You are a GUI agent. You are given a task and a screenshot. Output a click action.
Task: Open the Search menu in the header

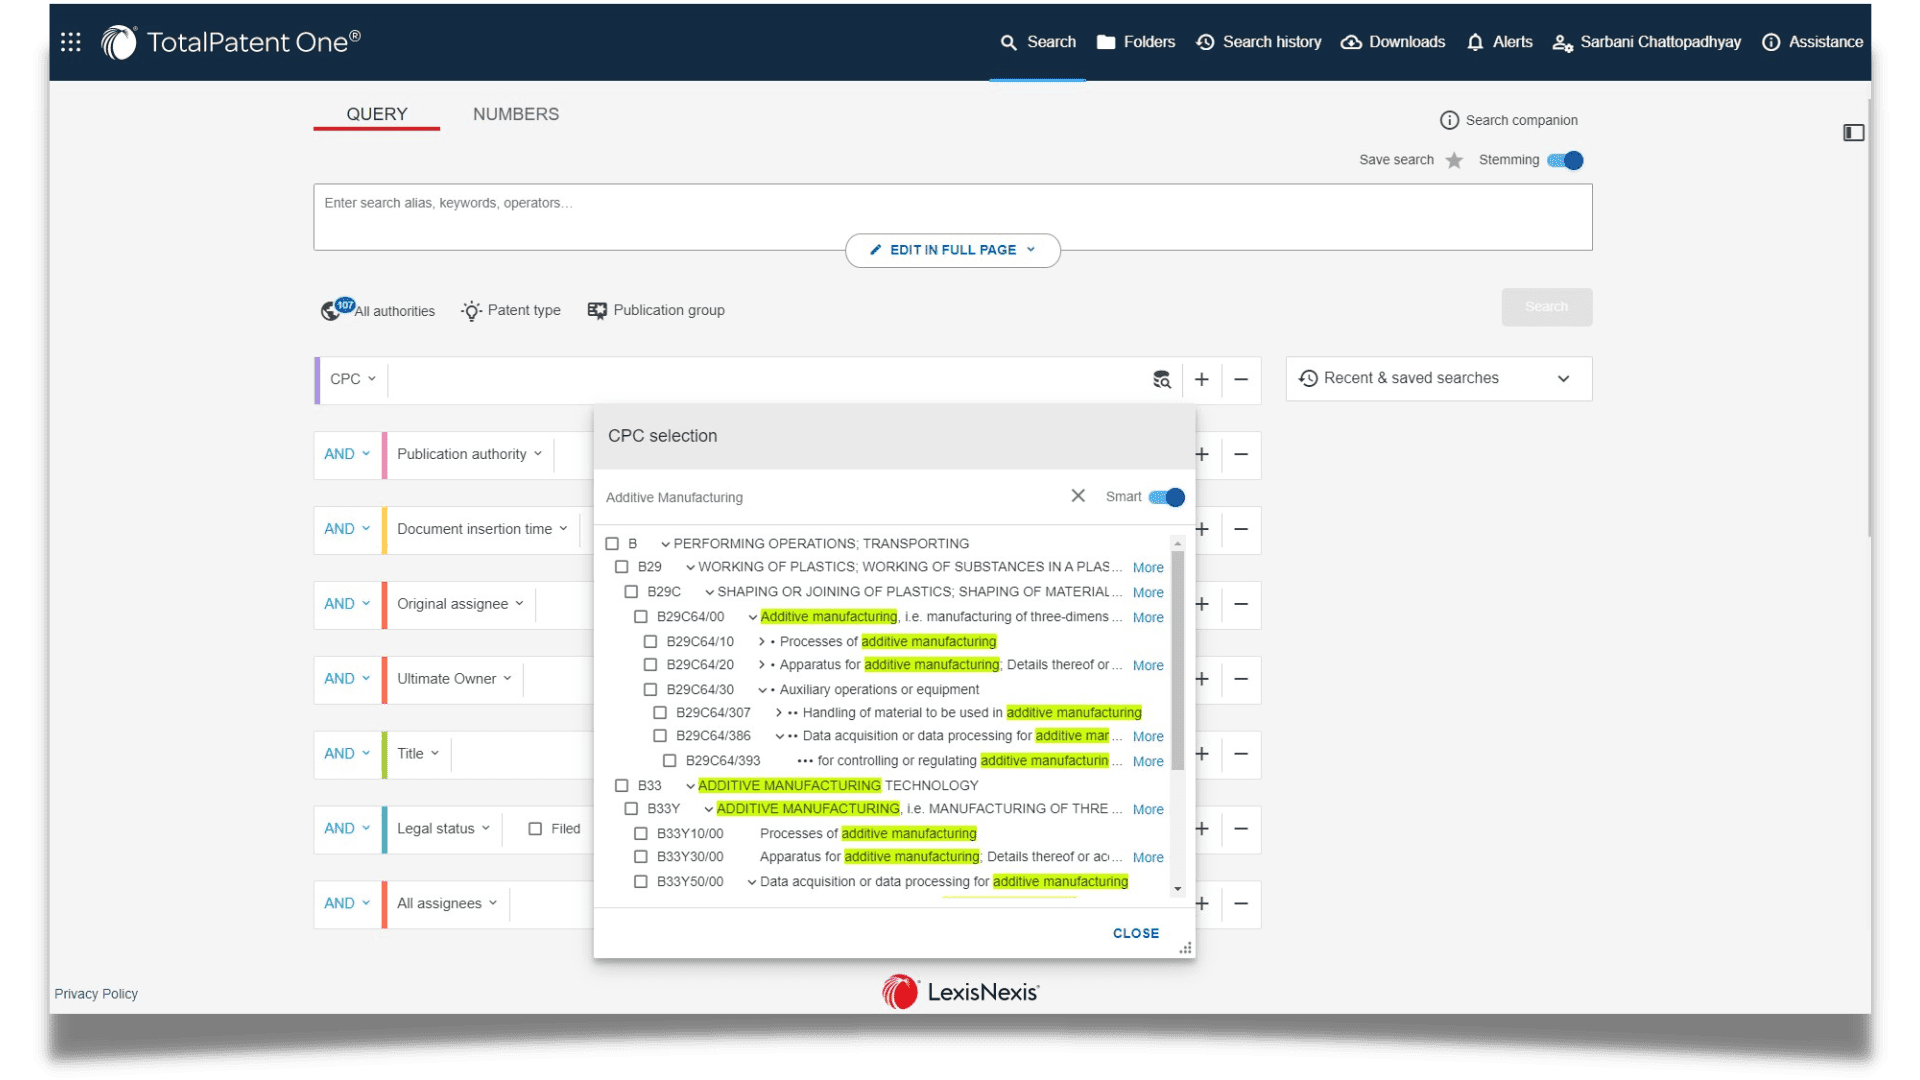(1038, 42)
